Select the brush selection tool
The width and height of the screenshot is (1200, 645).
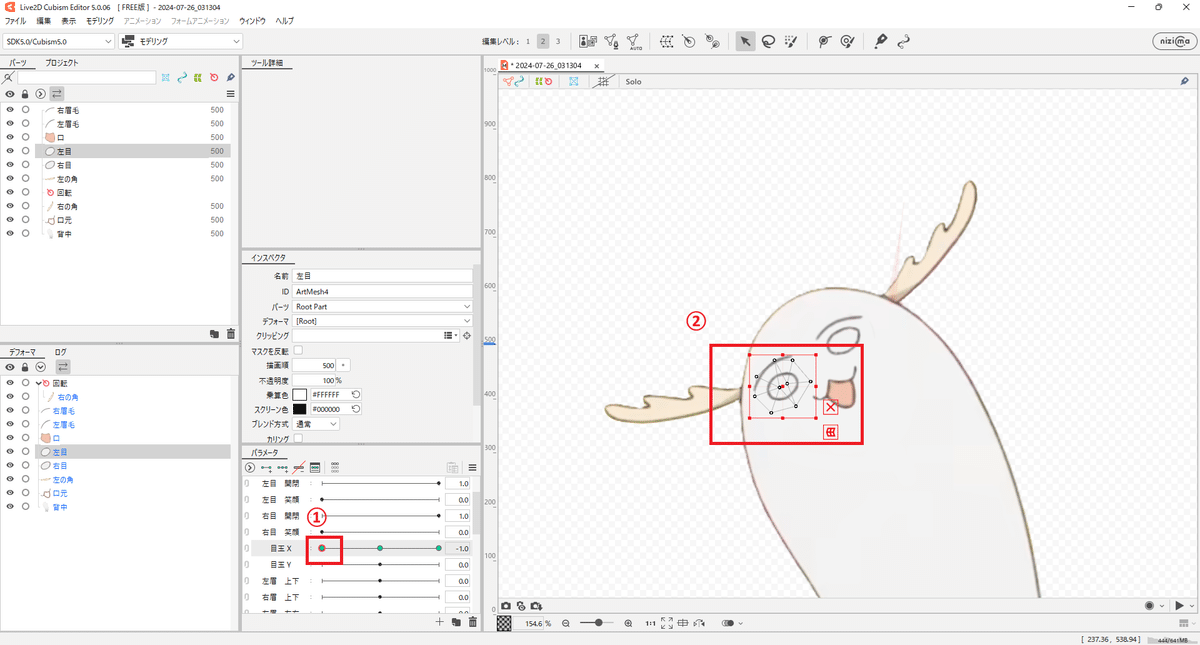pos(790,41)
